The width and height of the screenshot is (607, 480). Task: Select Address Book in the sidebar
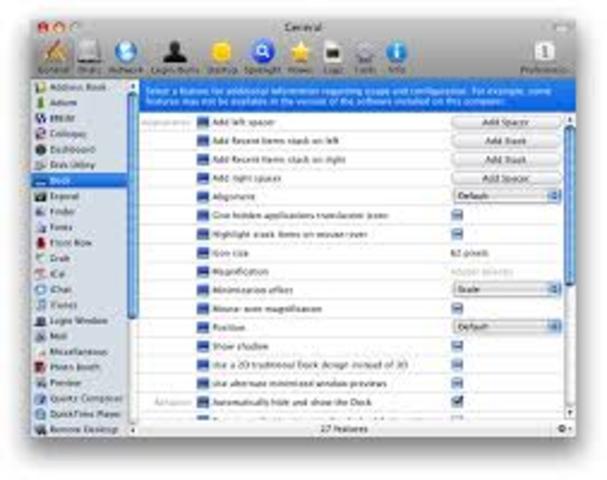tap(79, 87)
